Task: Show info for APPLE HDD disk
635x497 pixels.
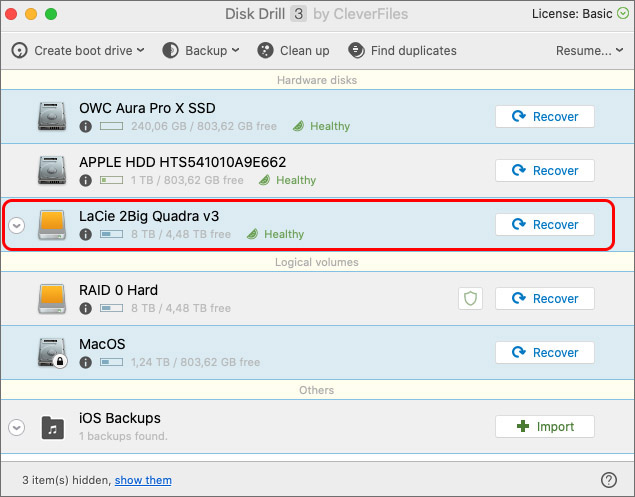Action: (85, 180)
